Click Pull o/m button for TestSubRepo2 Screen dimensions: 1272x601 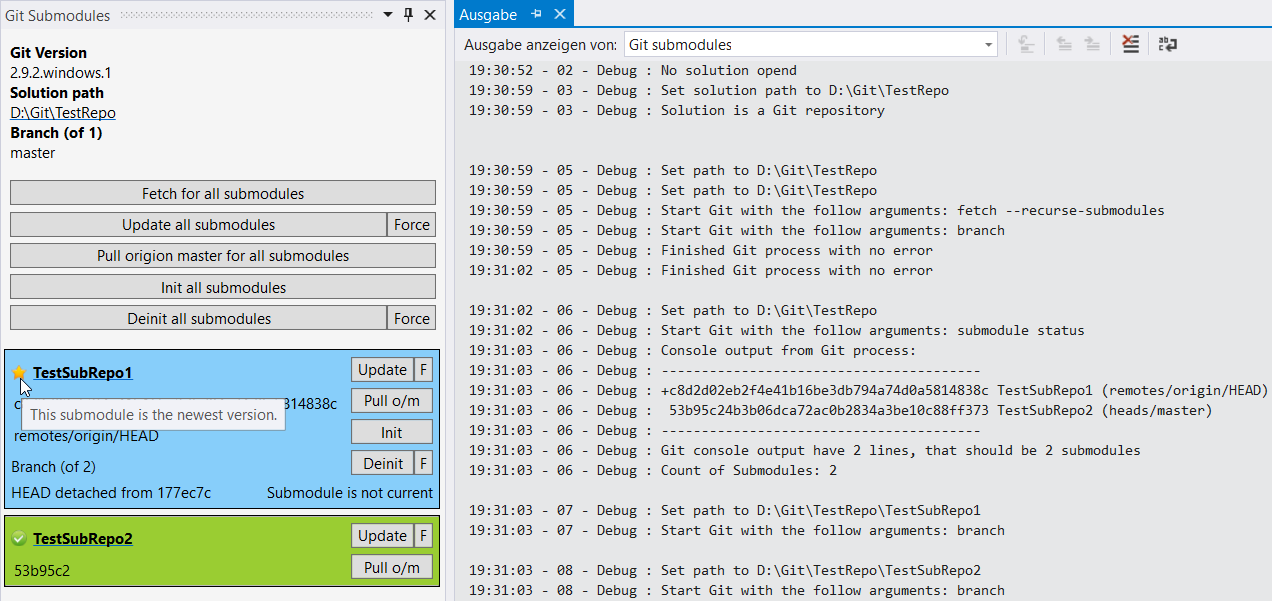[392, 567]
